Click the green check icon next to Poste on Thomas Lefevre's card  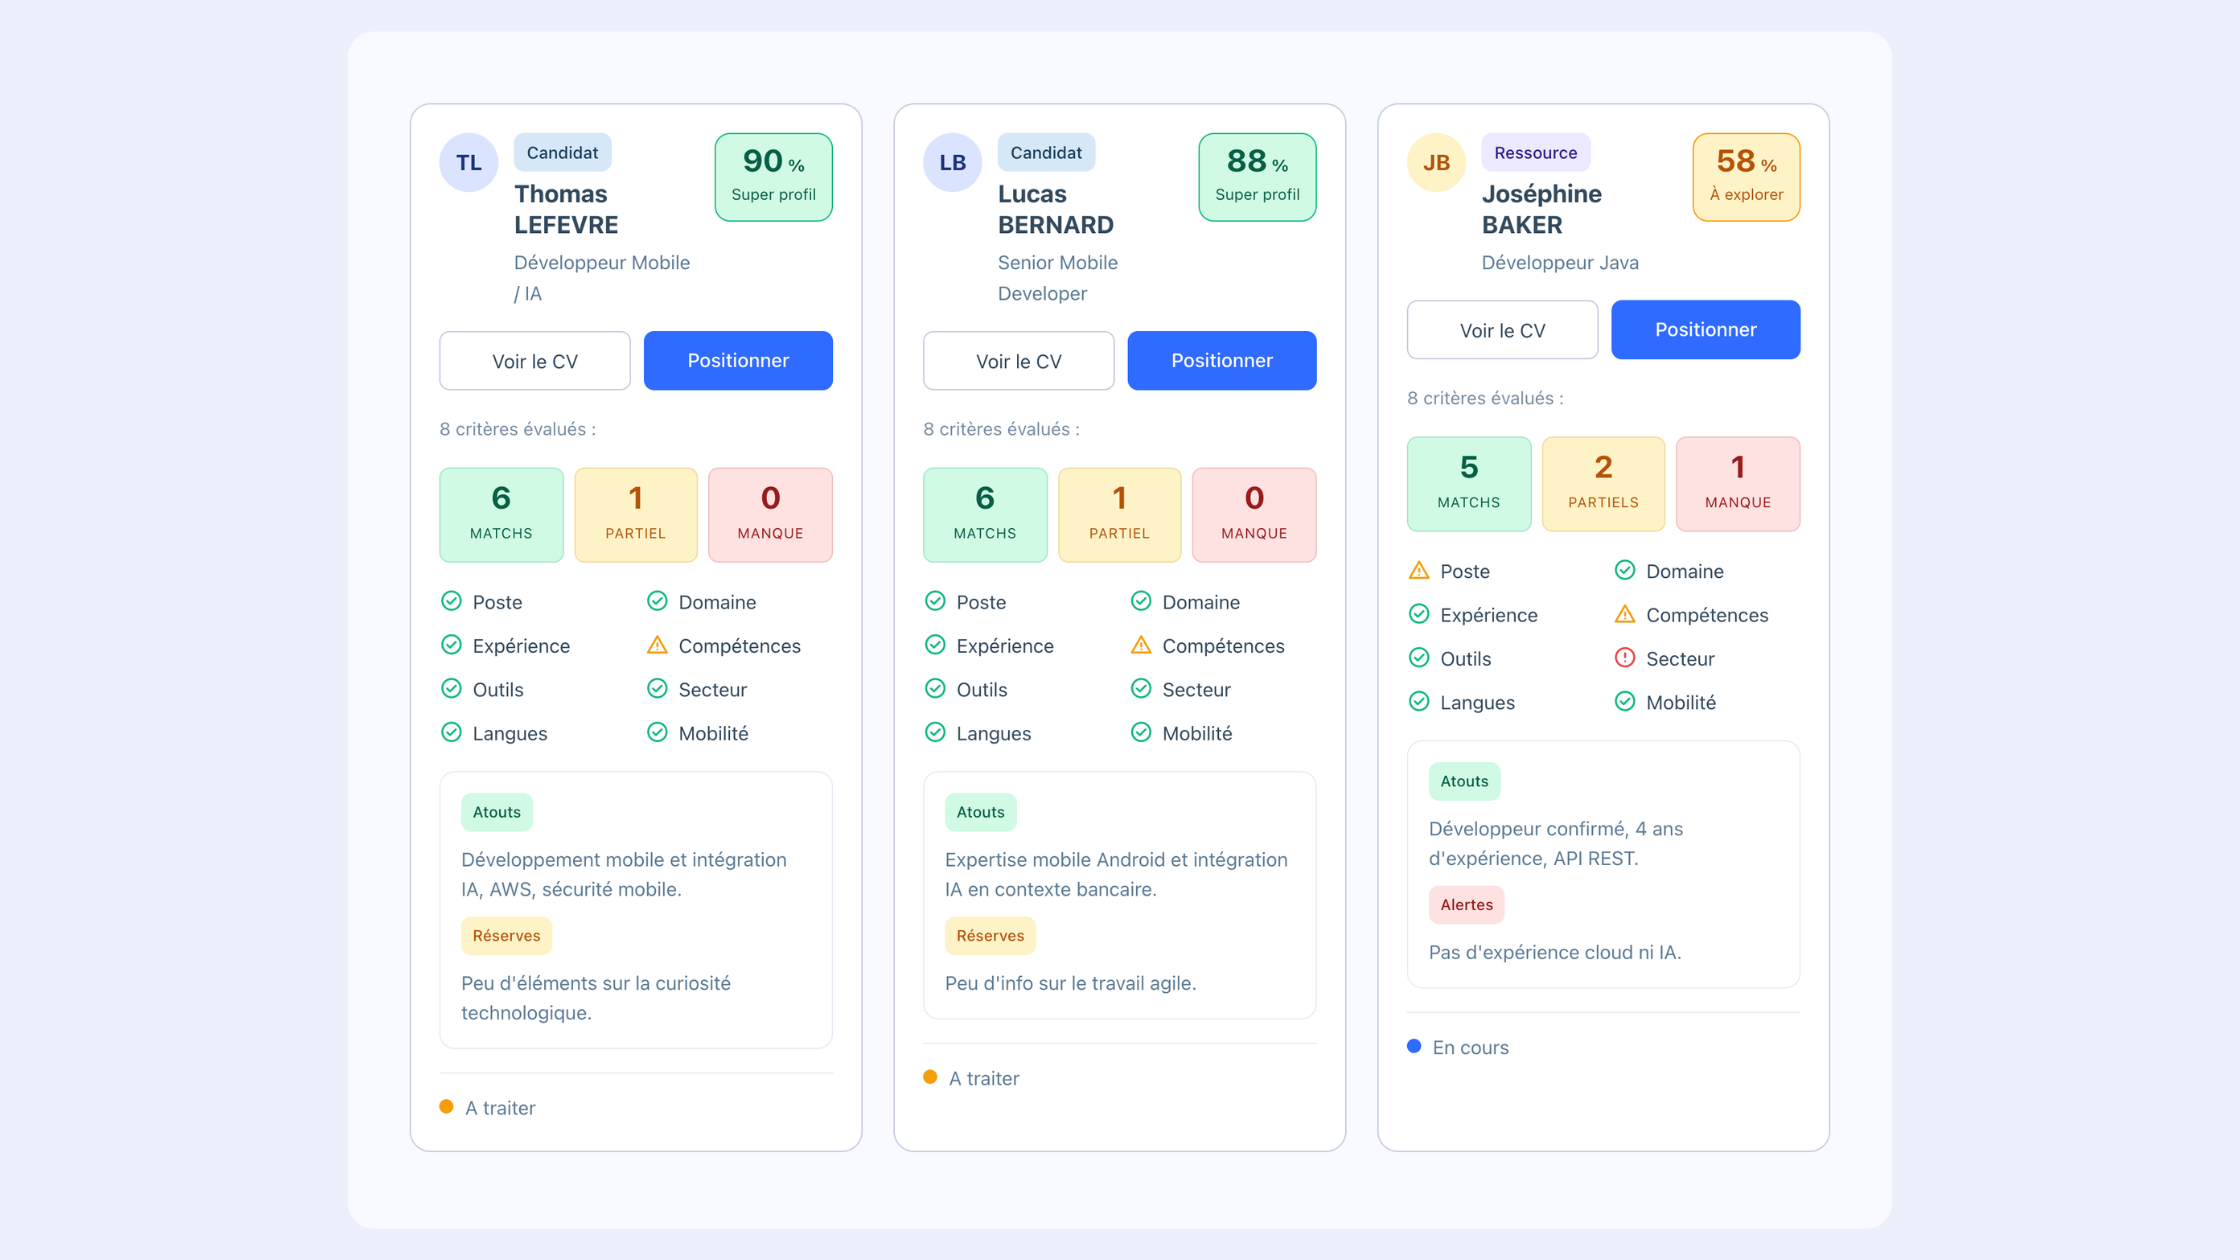pos(451,601)
